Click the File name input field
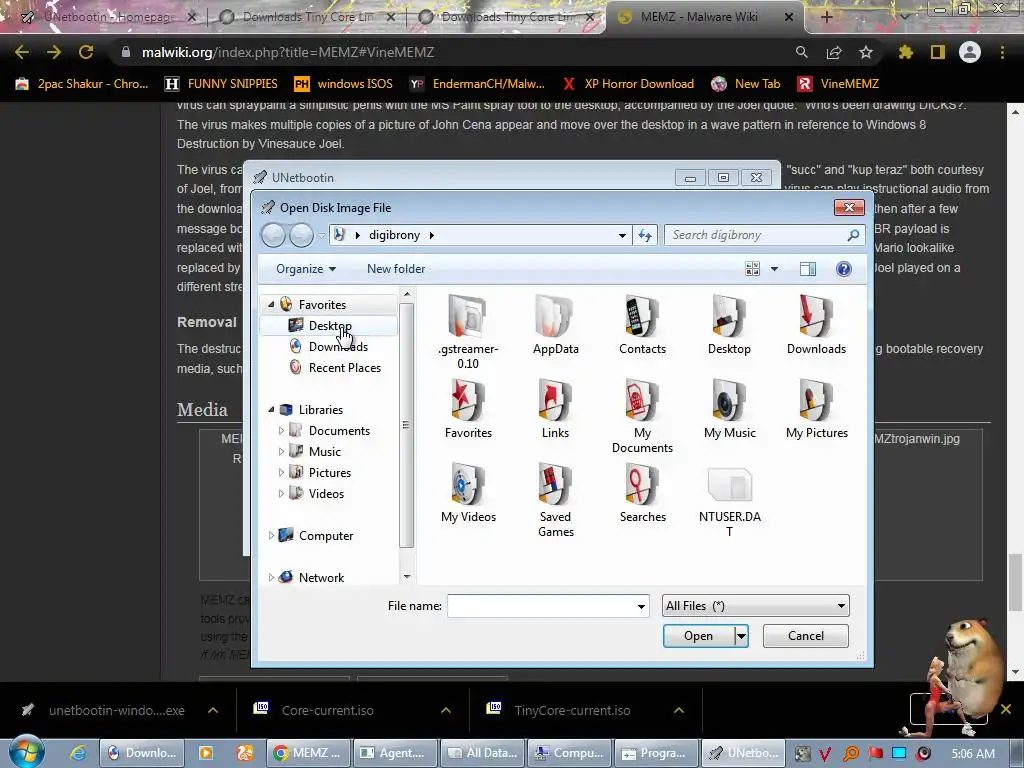Image resolution: width=1024 pixels, height=768 pixels. coord(542,607)
